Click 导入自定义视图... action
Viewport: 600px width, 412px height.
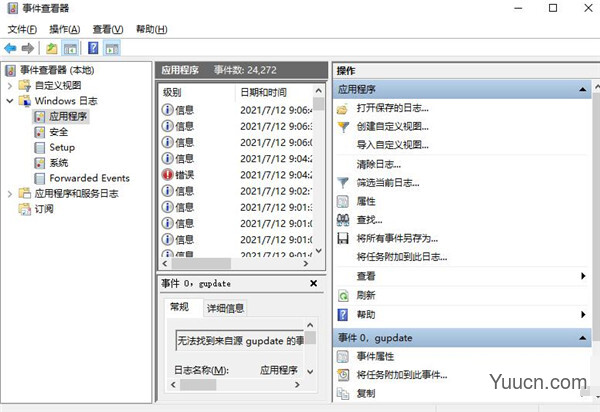tap(393, 145)
